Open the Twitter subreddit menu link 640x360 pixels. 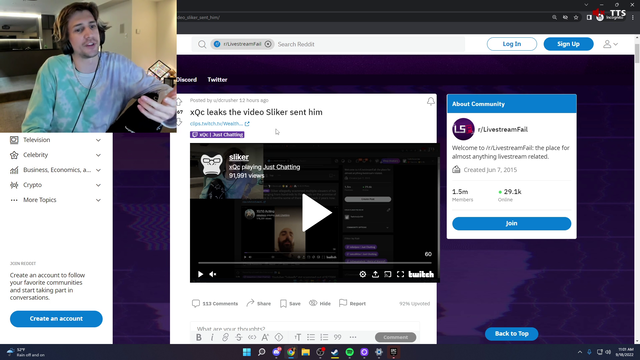(x=217, y=80)
